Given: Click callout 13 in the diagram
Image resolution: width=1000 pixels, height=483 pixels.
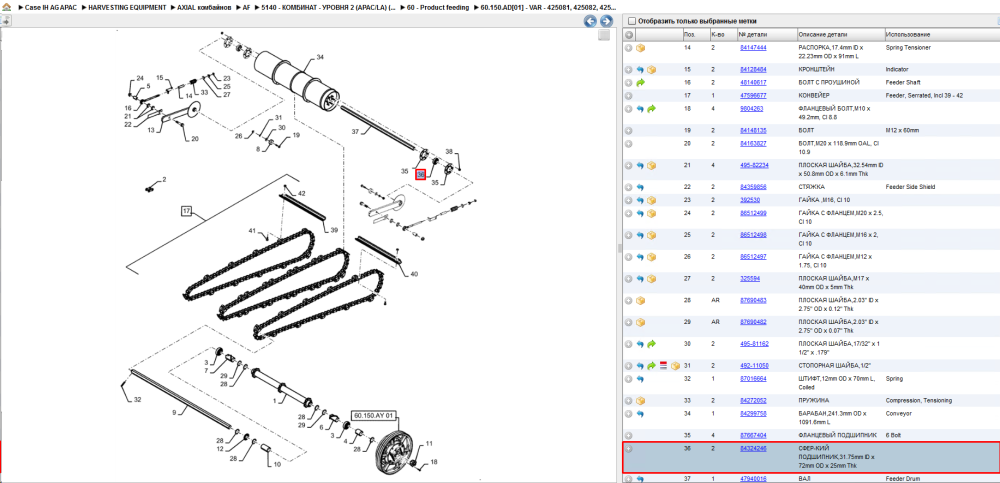Looking at the screenshot, I should coord(151,130).
